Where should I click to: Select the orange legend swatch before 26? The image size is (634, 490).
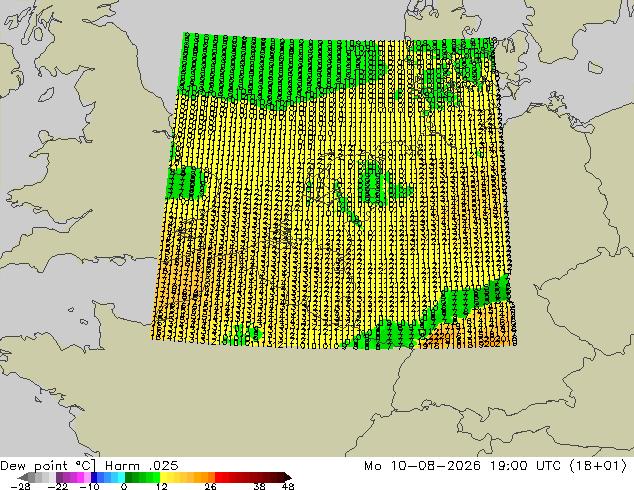click(x=211, y=478)
